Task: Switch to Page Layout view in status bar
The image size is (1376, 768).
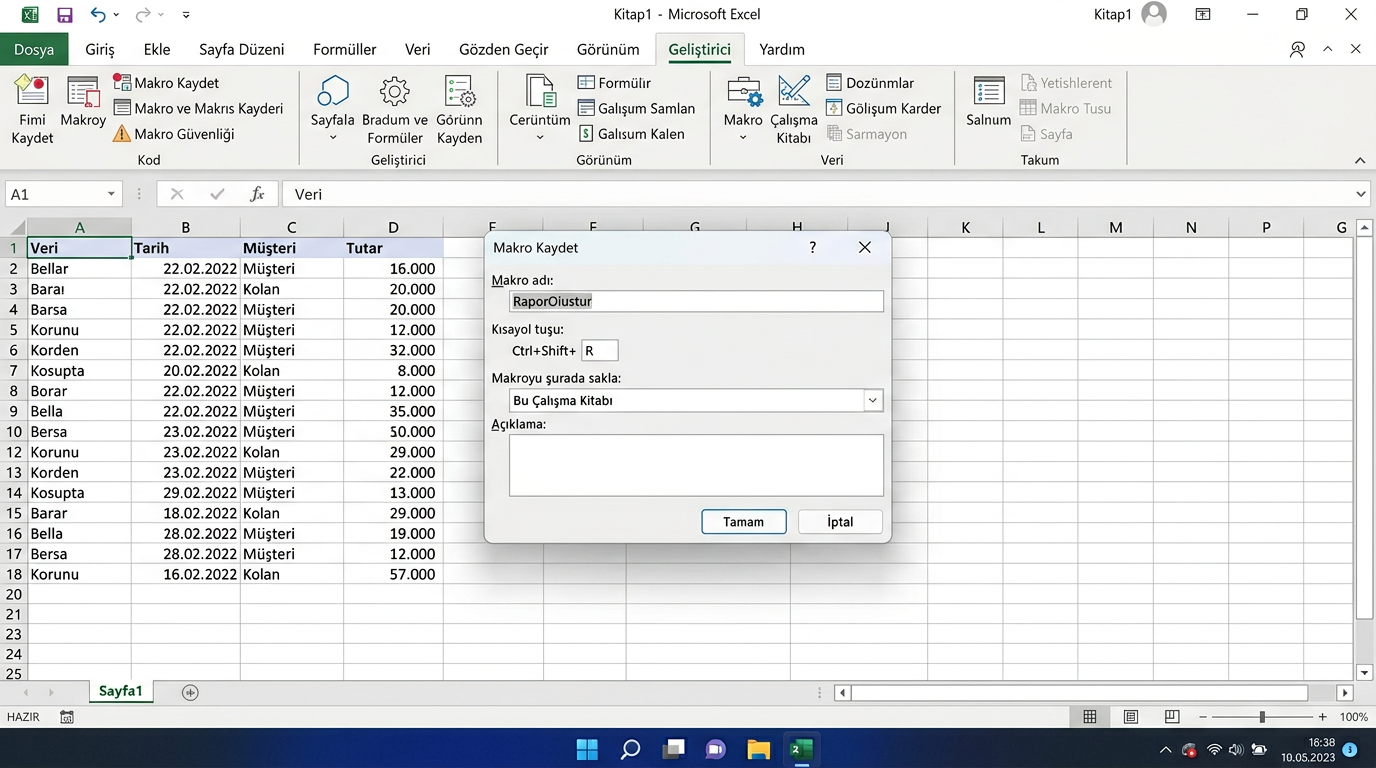Action: 1130,717
